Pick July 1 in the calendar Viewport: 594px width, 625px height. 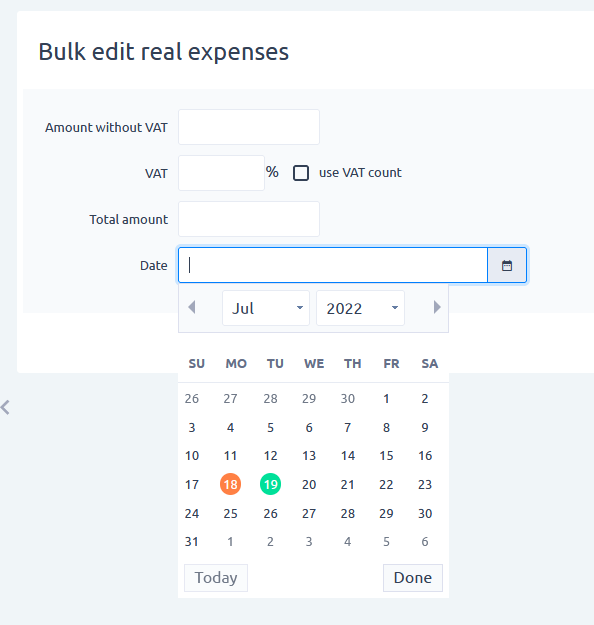pos(386,399)
